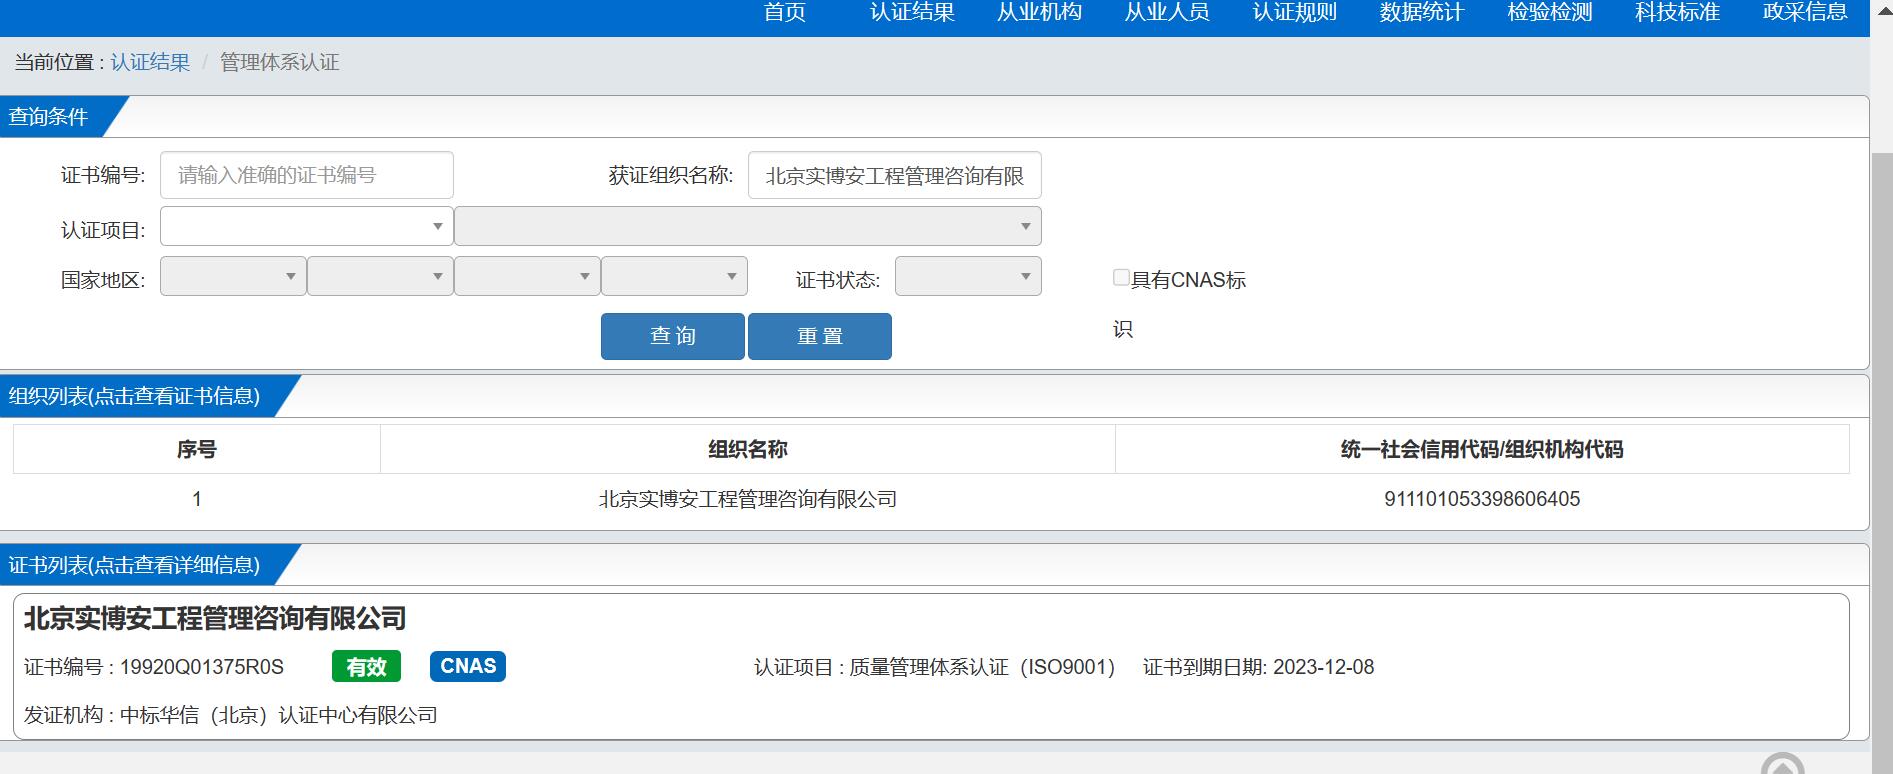
Task: Click the 统一社会信用代码/组织机构代码 column header
Action: 1482,449
